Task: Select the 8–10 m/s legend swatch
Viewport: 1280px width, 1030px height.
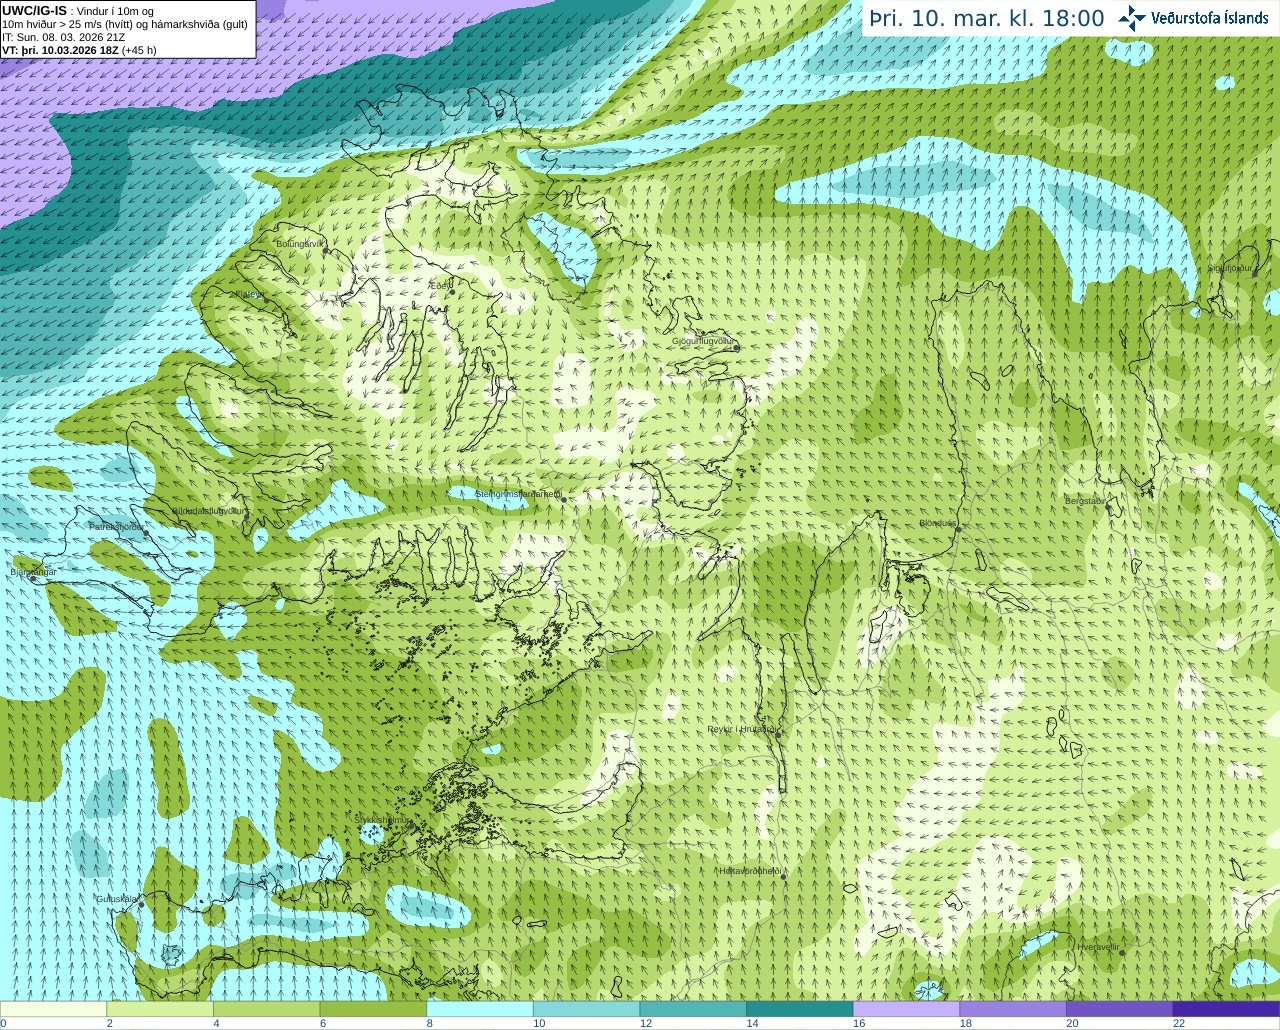Action: 480,1009
